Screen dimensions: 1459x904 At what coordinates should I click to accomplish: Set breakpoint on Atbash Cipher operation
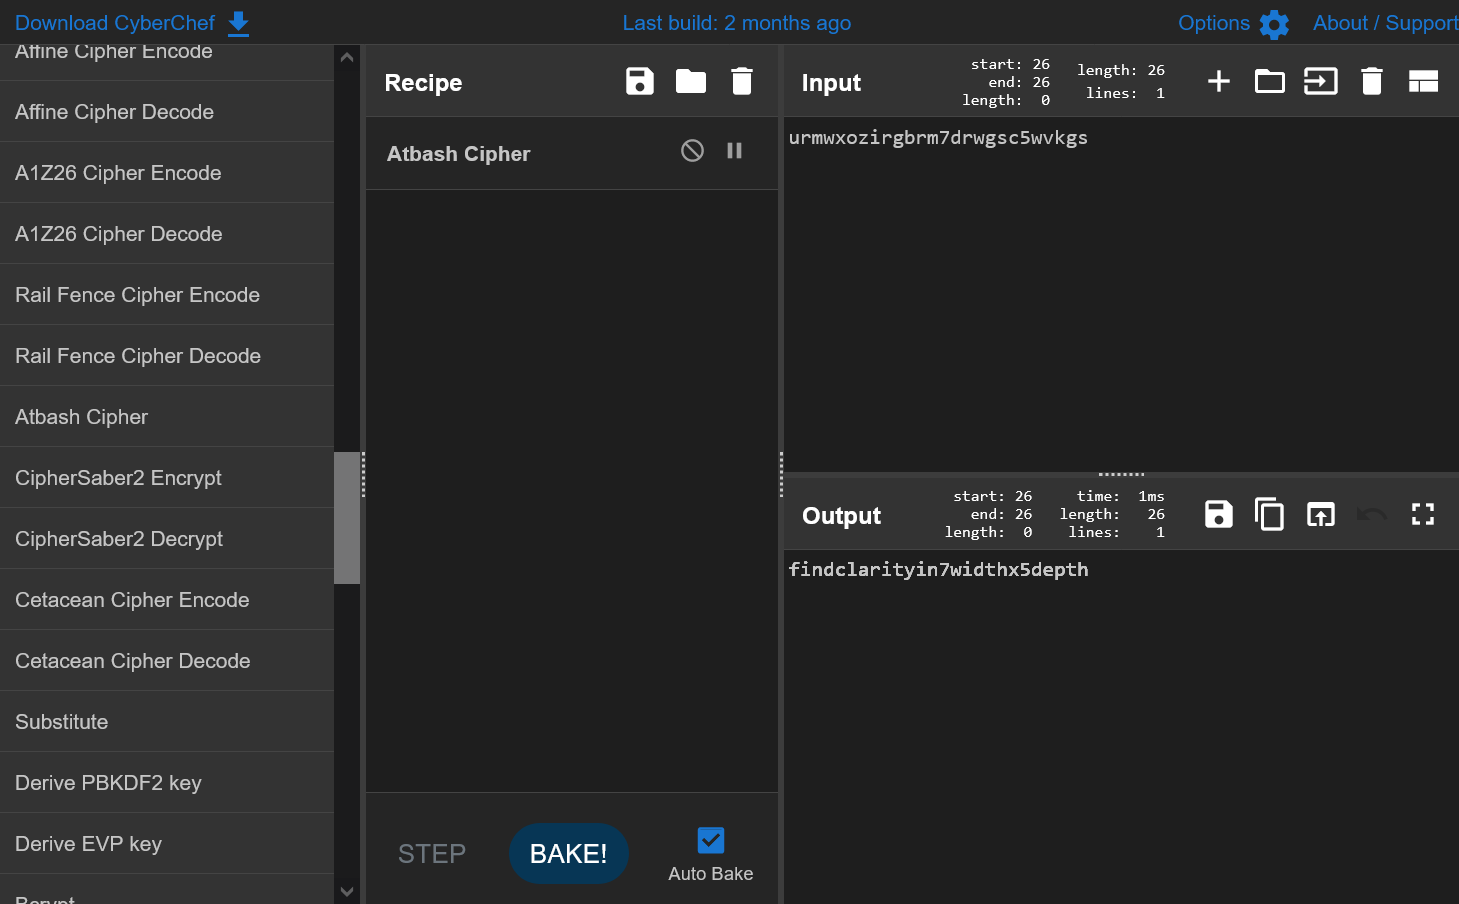click(x=734, y=150)
